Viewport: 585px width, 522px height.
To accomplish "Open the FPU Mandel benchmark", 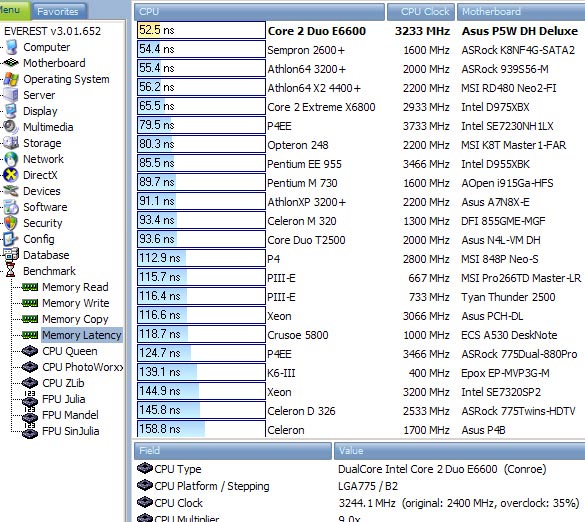I will 71,415.
